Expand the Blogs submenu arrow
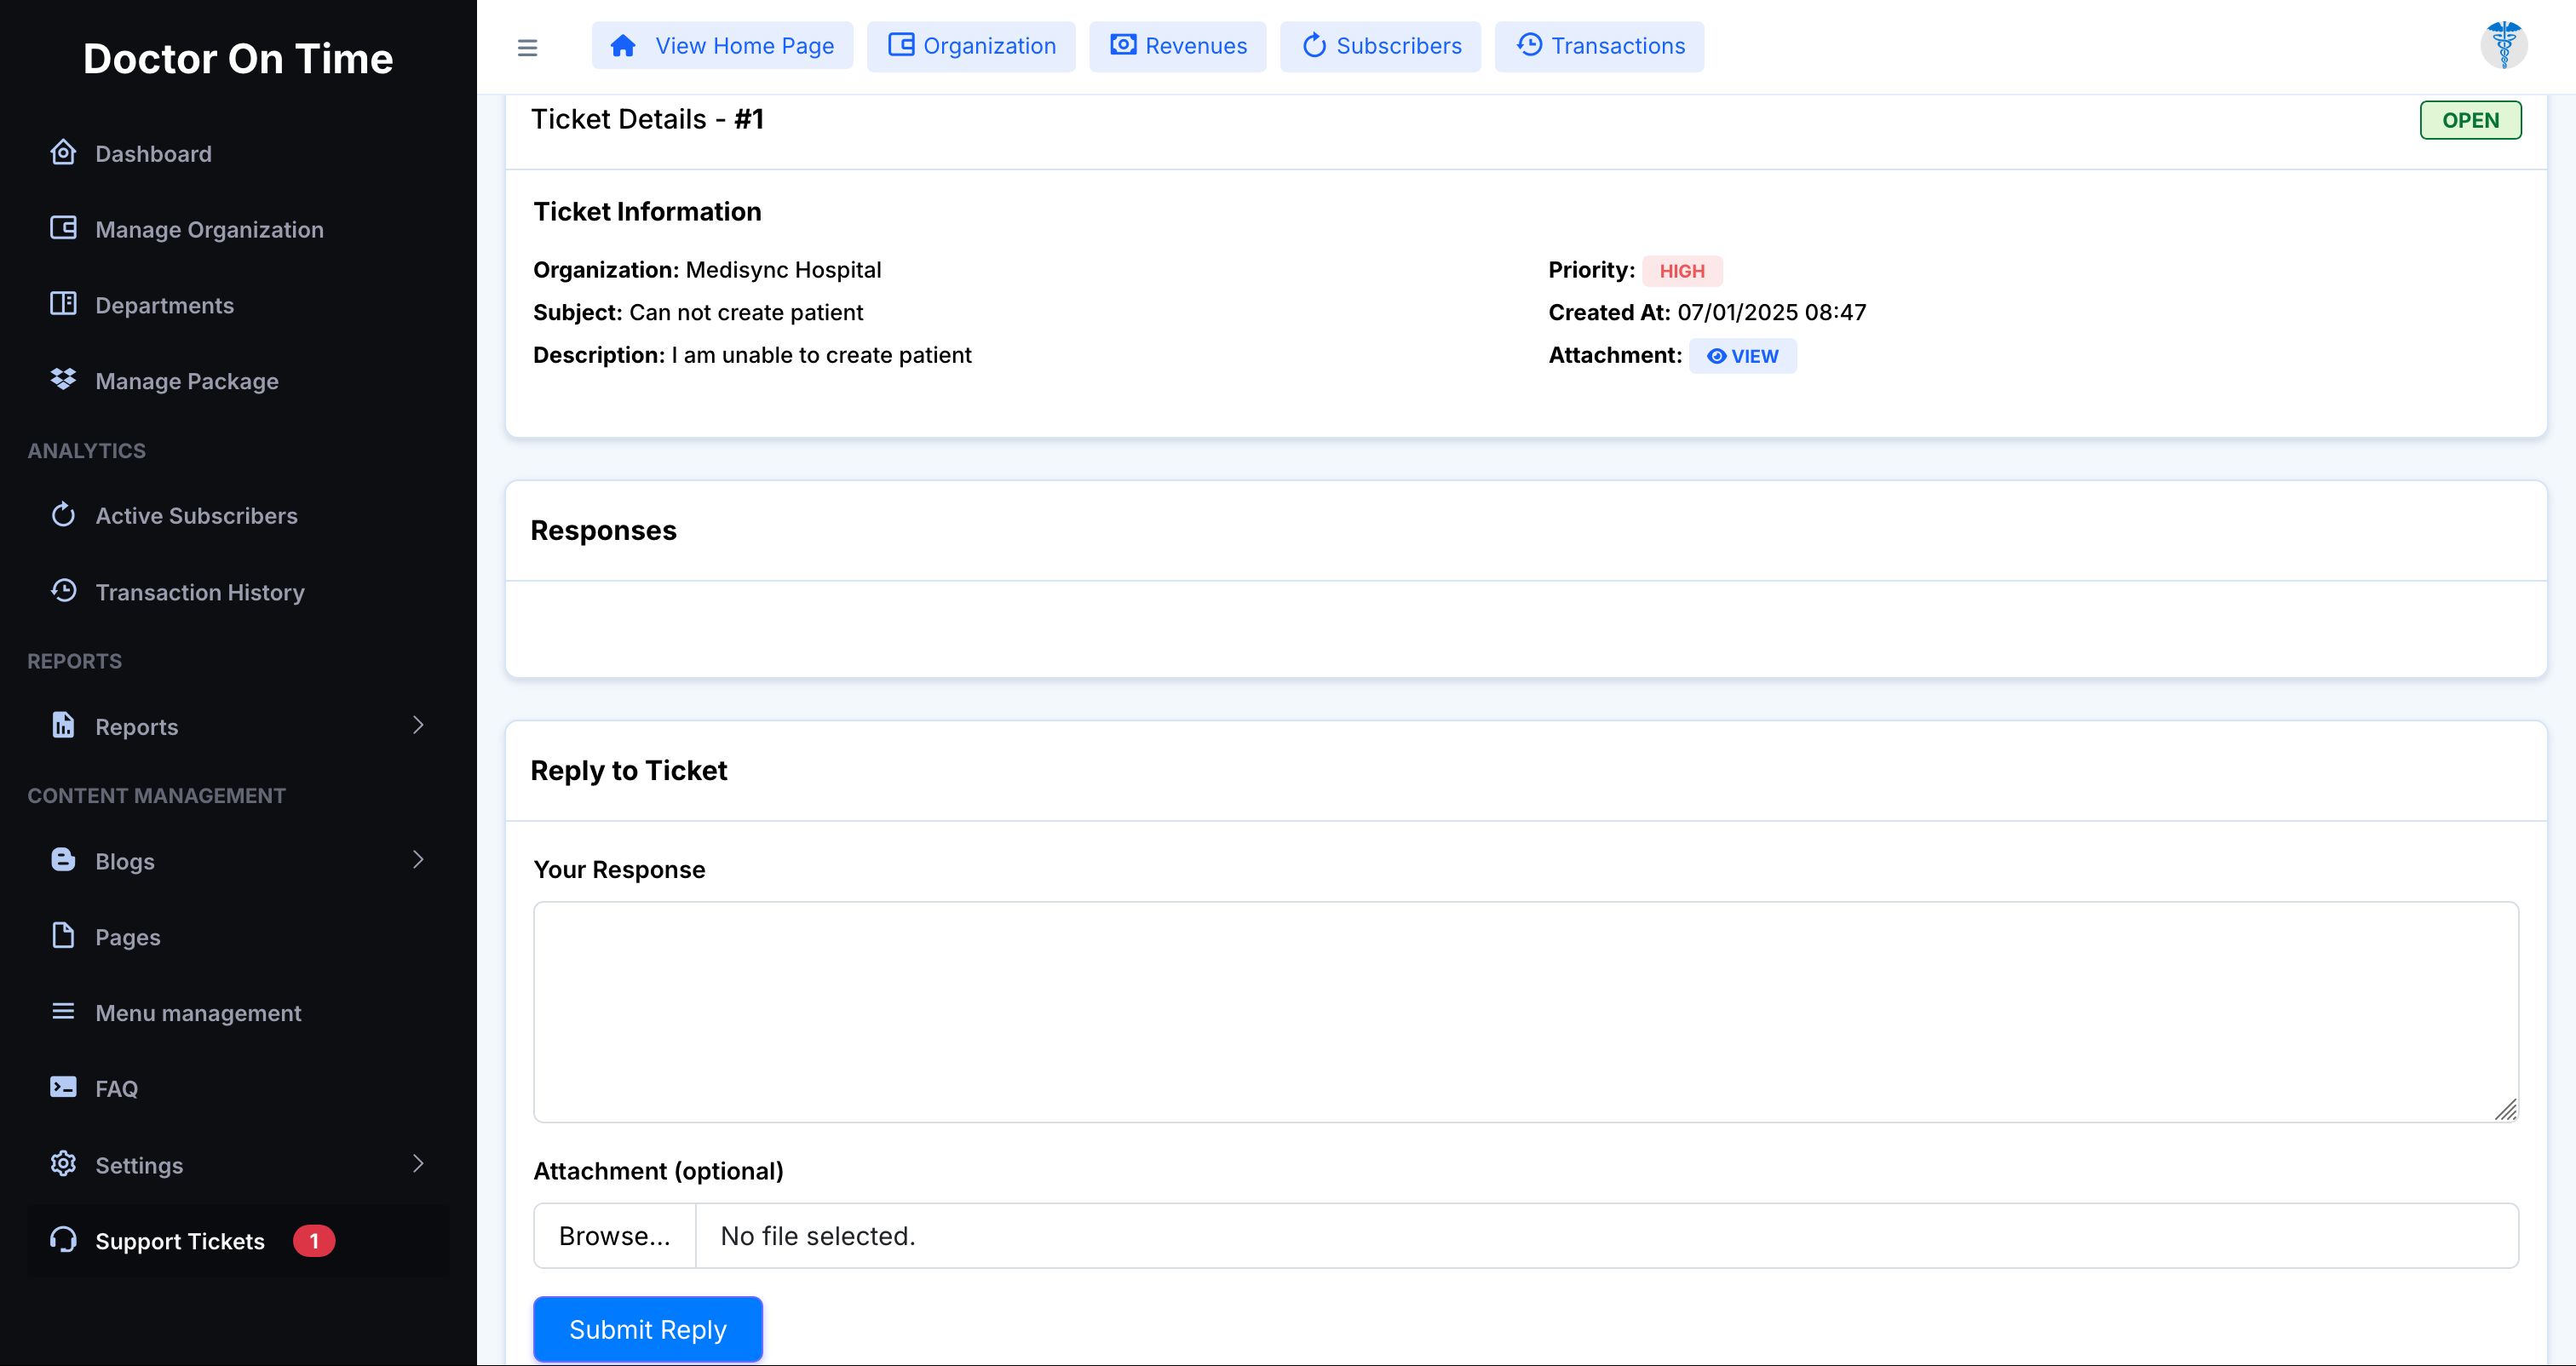 tap(418, 860)
